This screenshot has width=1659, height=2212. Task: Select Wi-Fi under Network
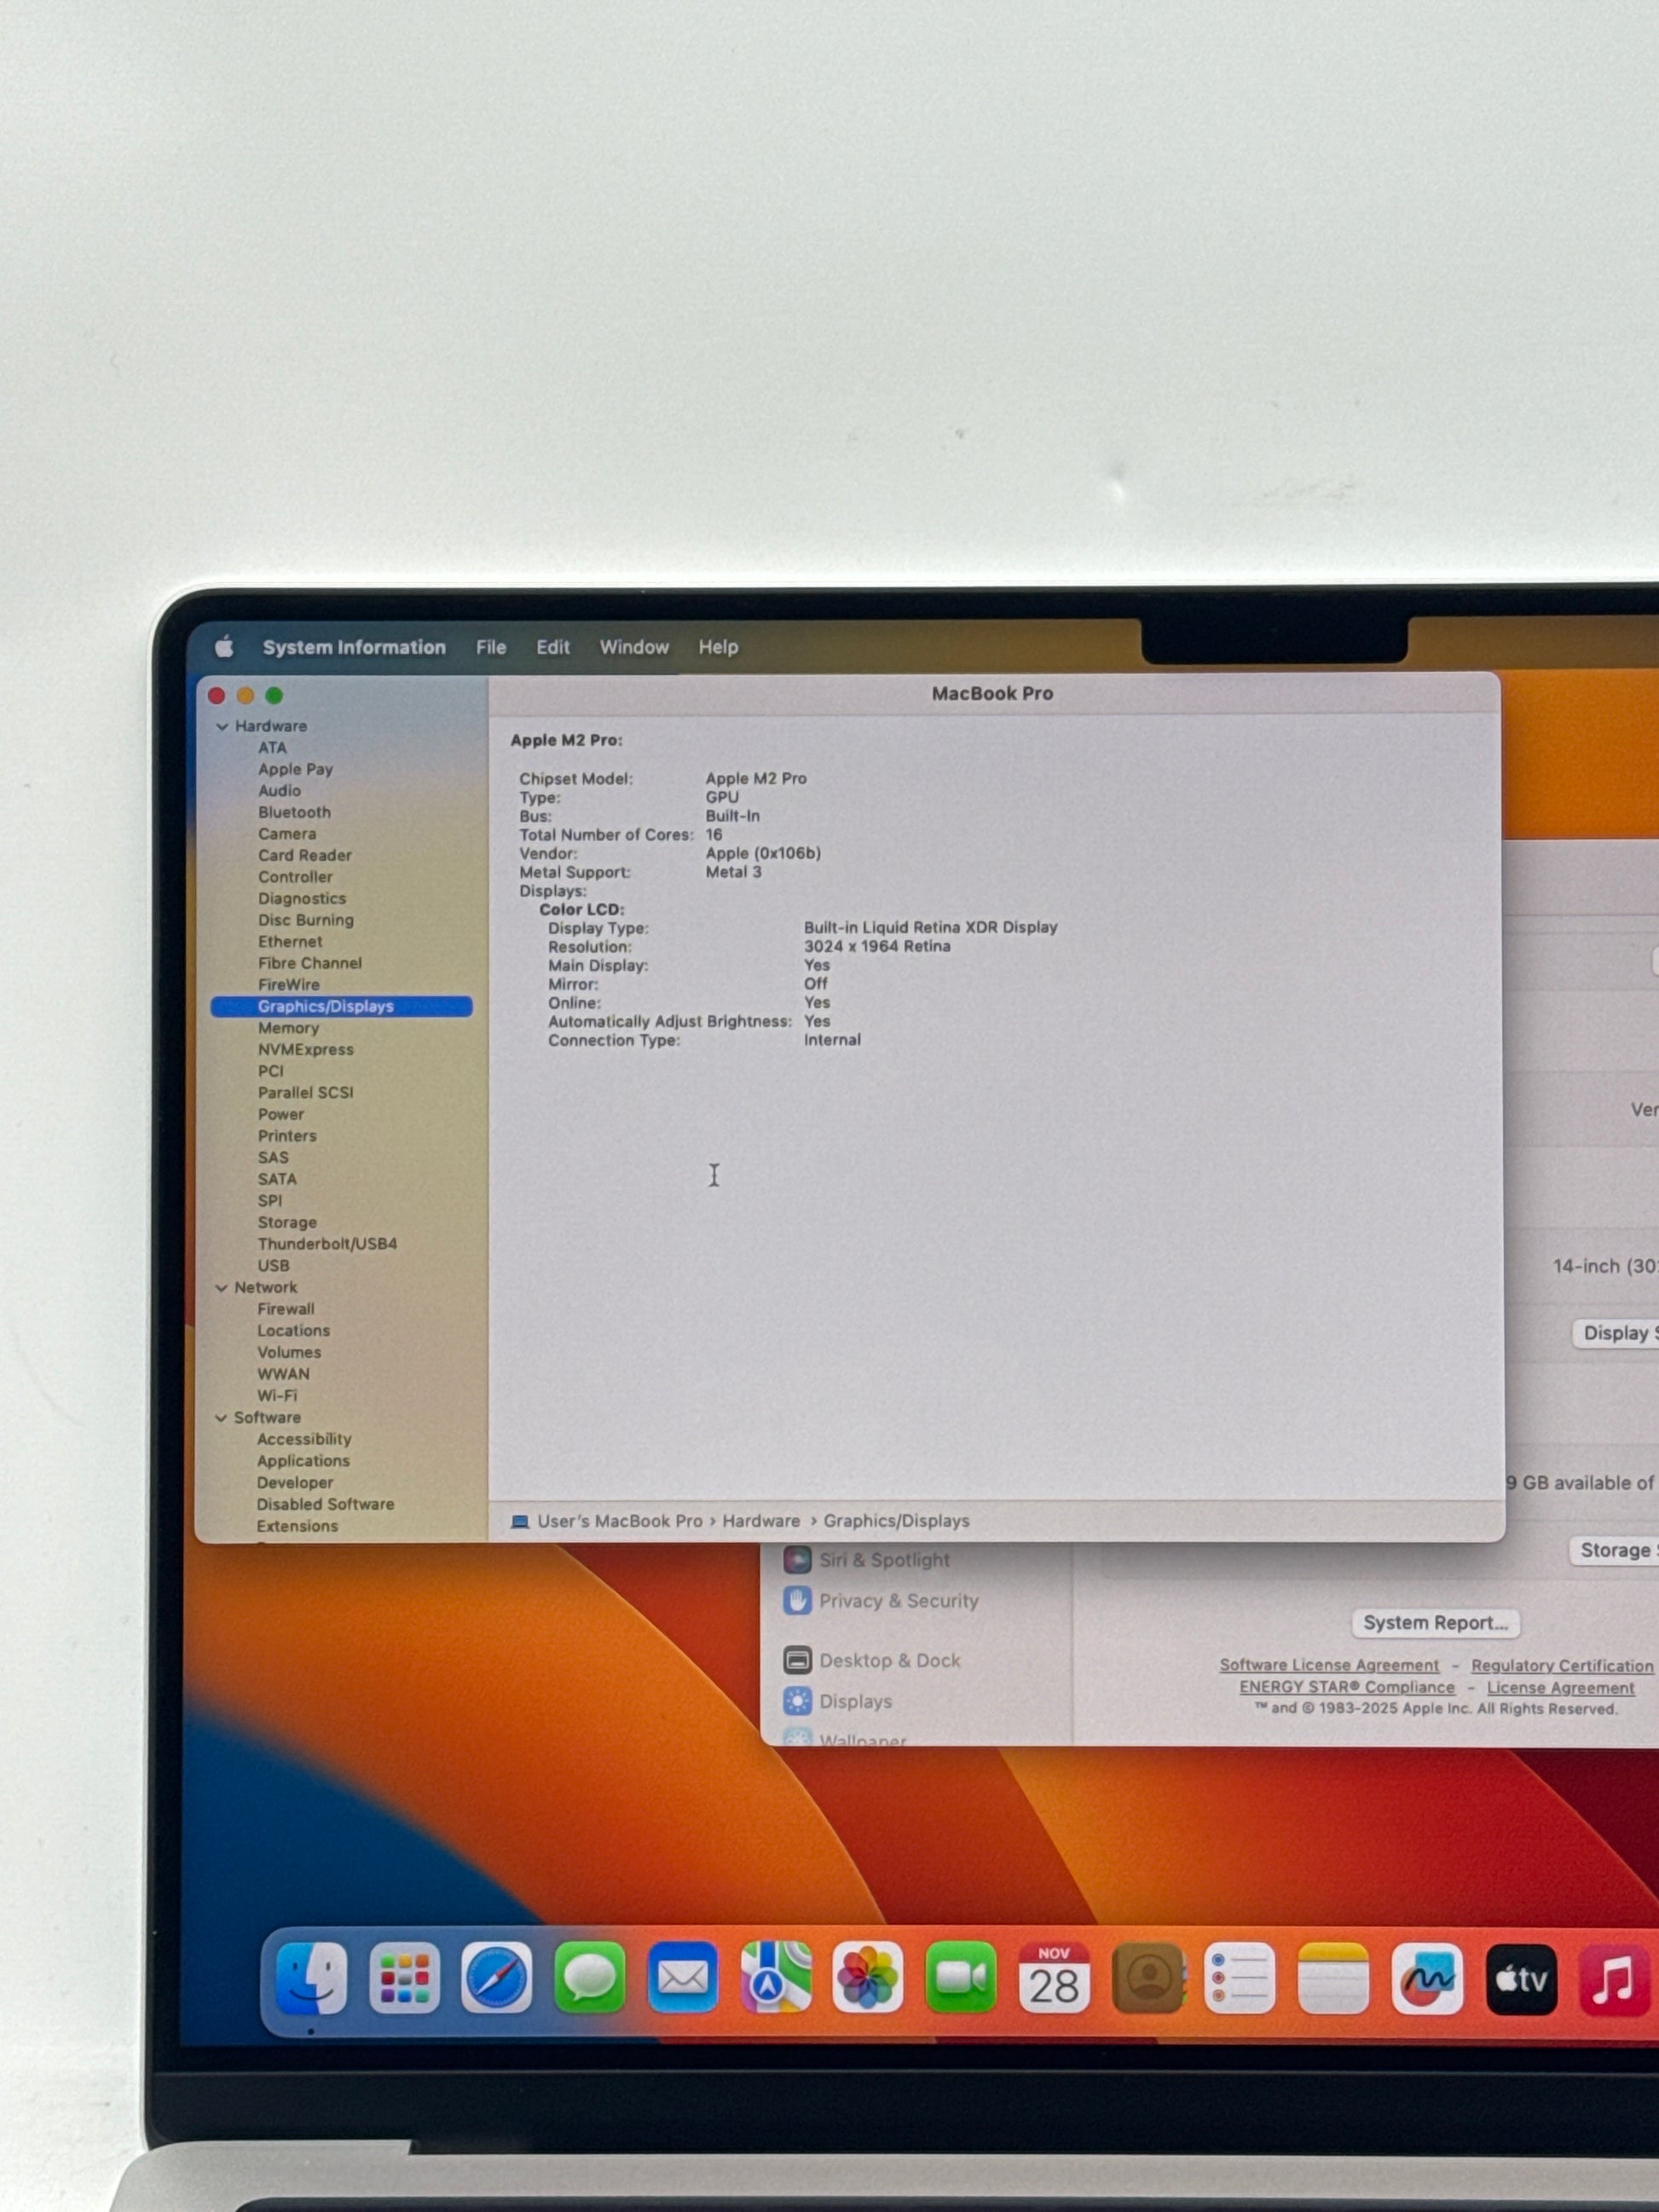tap(277, 1396)
